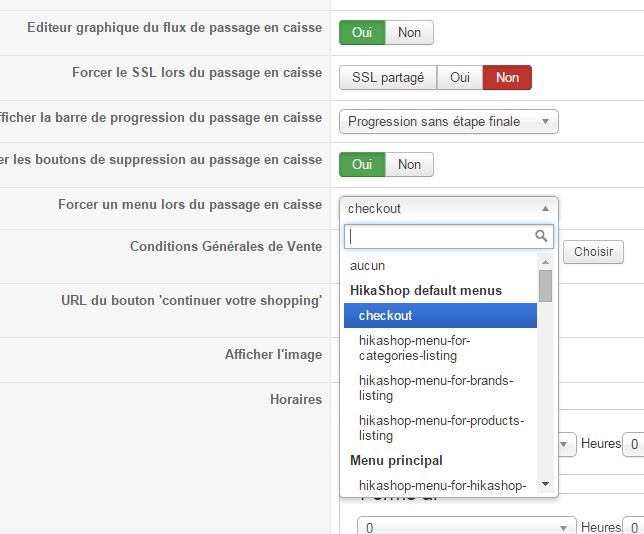Set graphical checkout flow editor to Oui
The image size is (644, 534).
click(x=362, y=32)
